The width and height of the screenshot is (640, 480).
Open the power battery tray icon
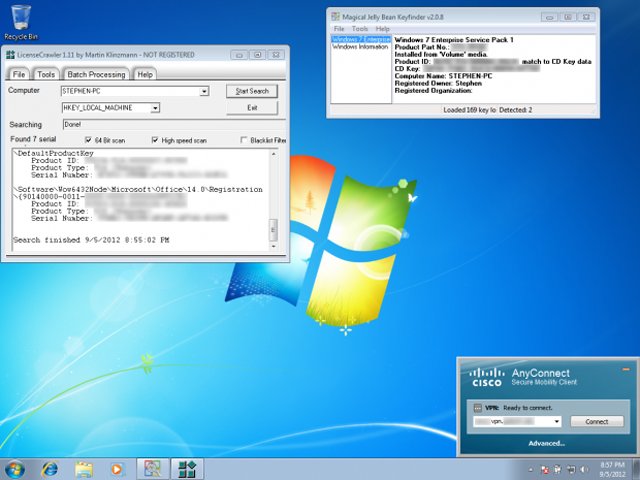tap(557, 470)
